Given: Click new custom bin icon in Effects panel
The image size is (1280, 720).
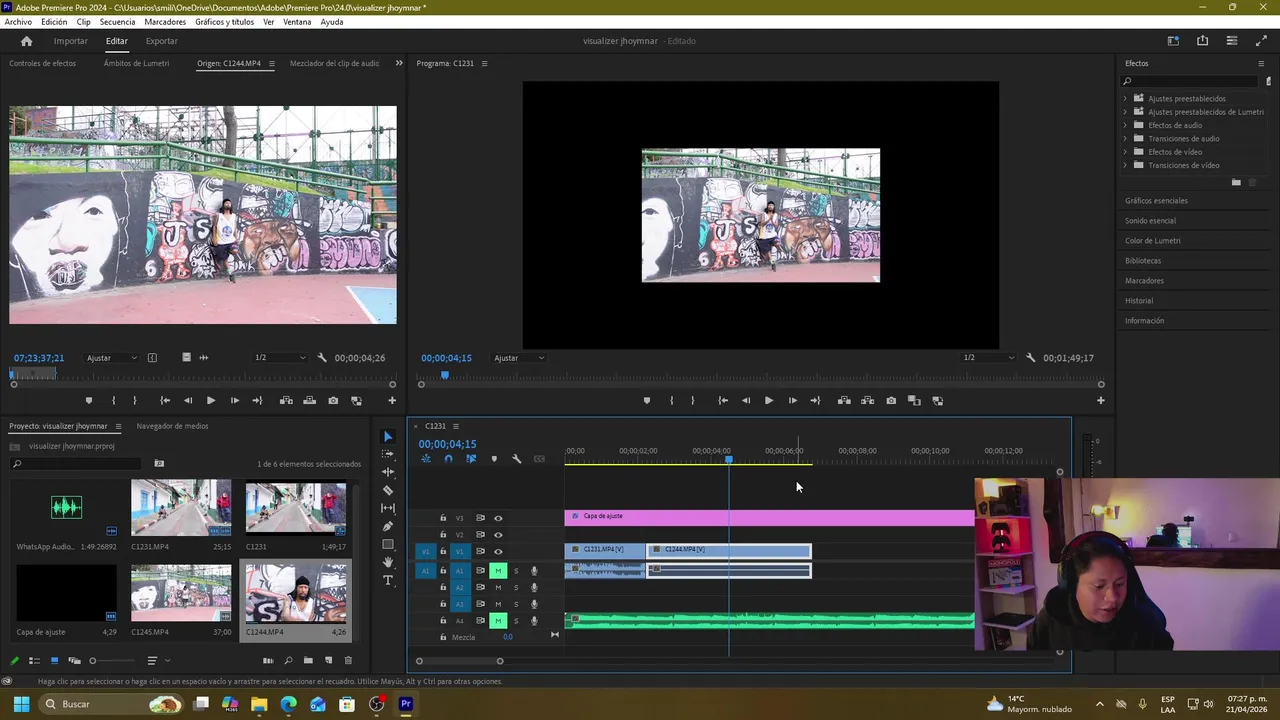Looking at the screenshot, I should point(1236,182).
